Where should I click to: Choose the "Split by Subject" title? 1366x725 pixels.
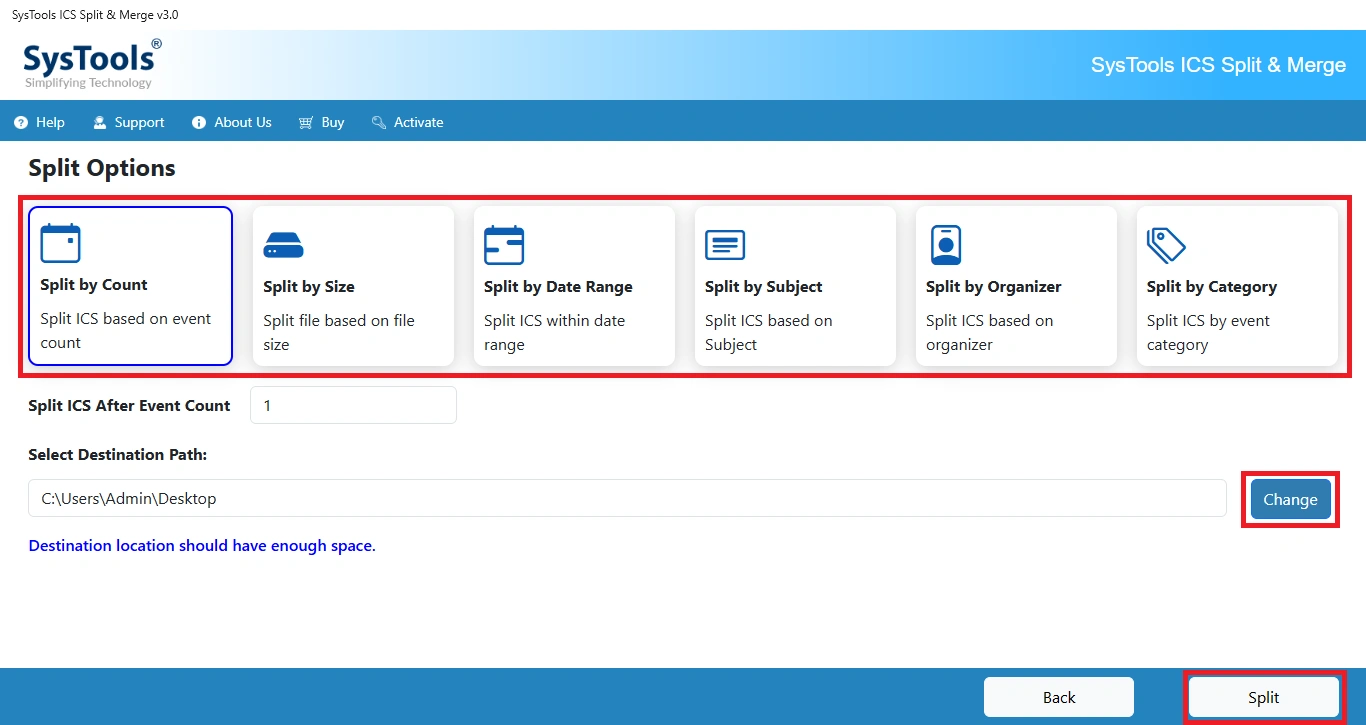pyautogui.click(x=764, y=287)
